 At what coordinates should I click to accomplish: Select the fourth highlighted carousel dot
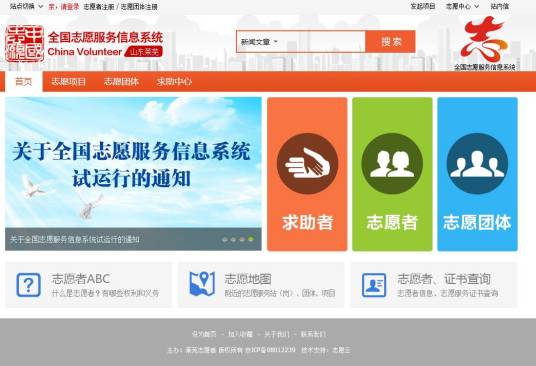(x=251, y=239)
